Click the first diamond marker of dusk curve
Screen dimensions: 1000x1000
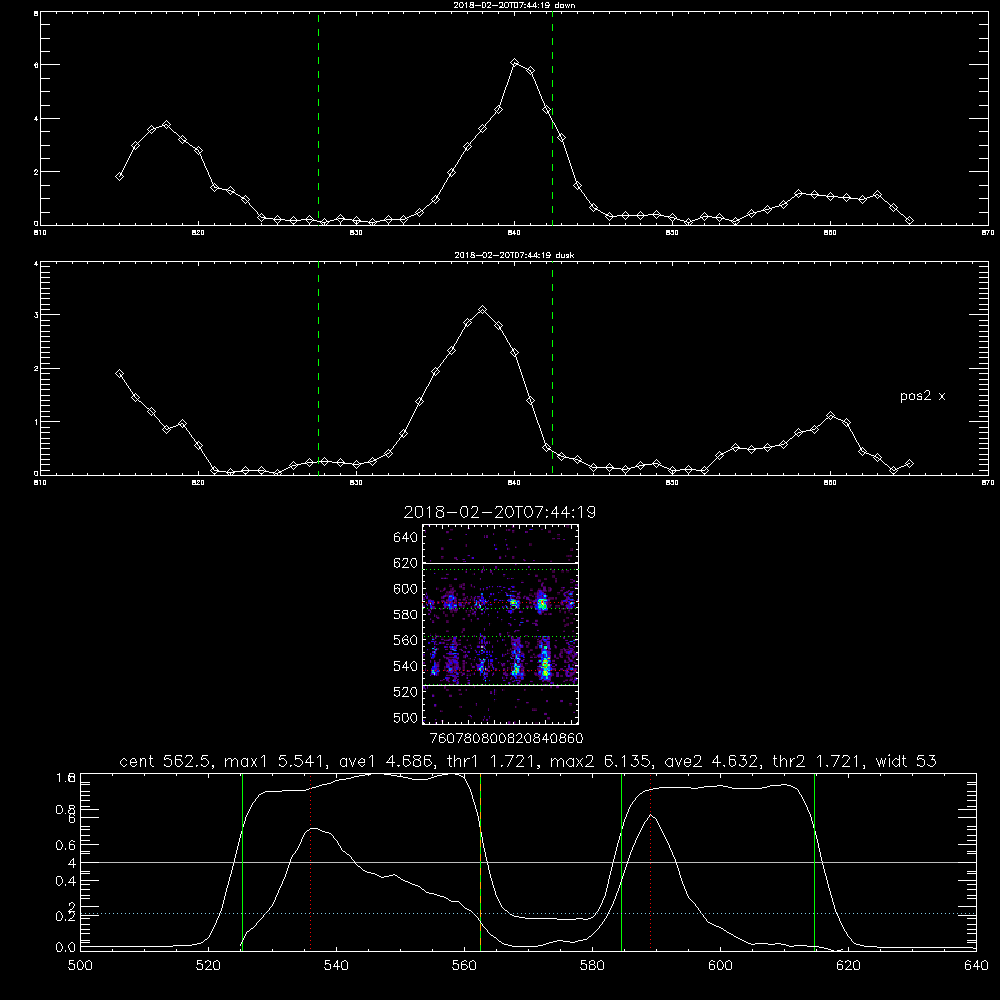pos(119,374)
